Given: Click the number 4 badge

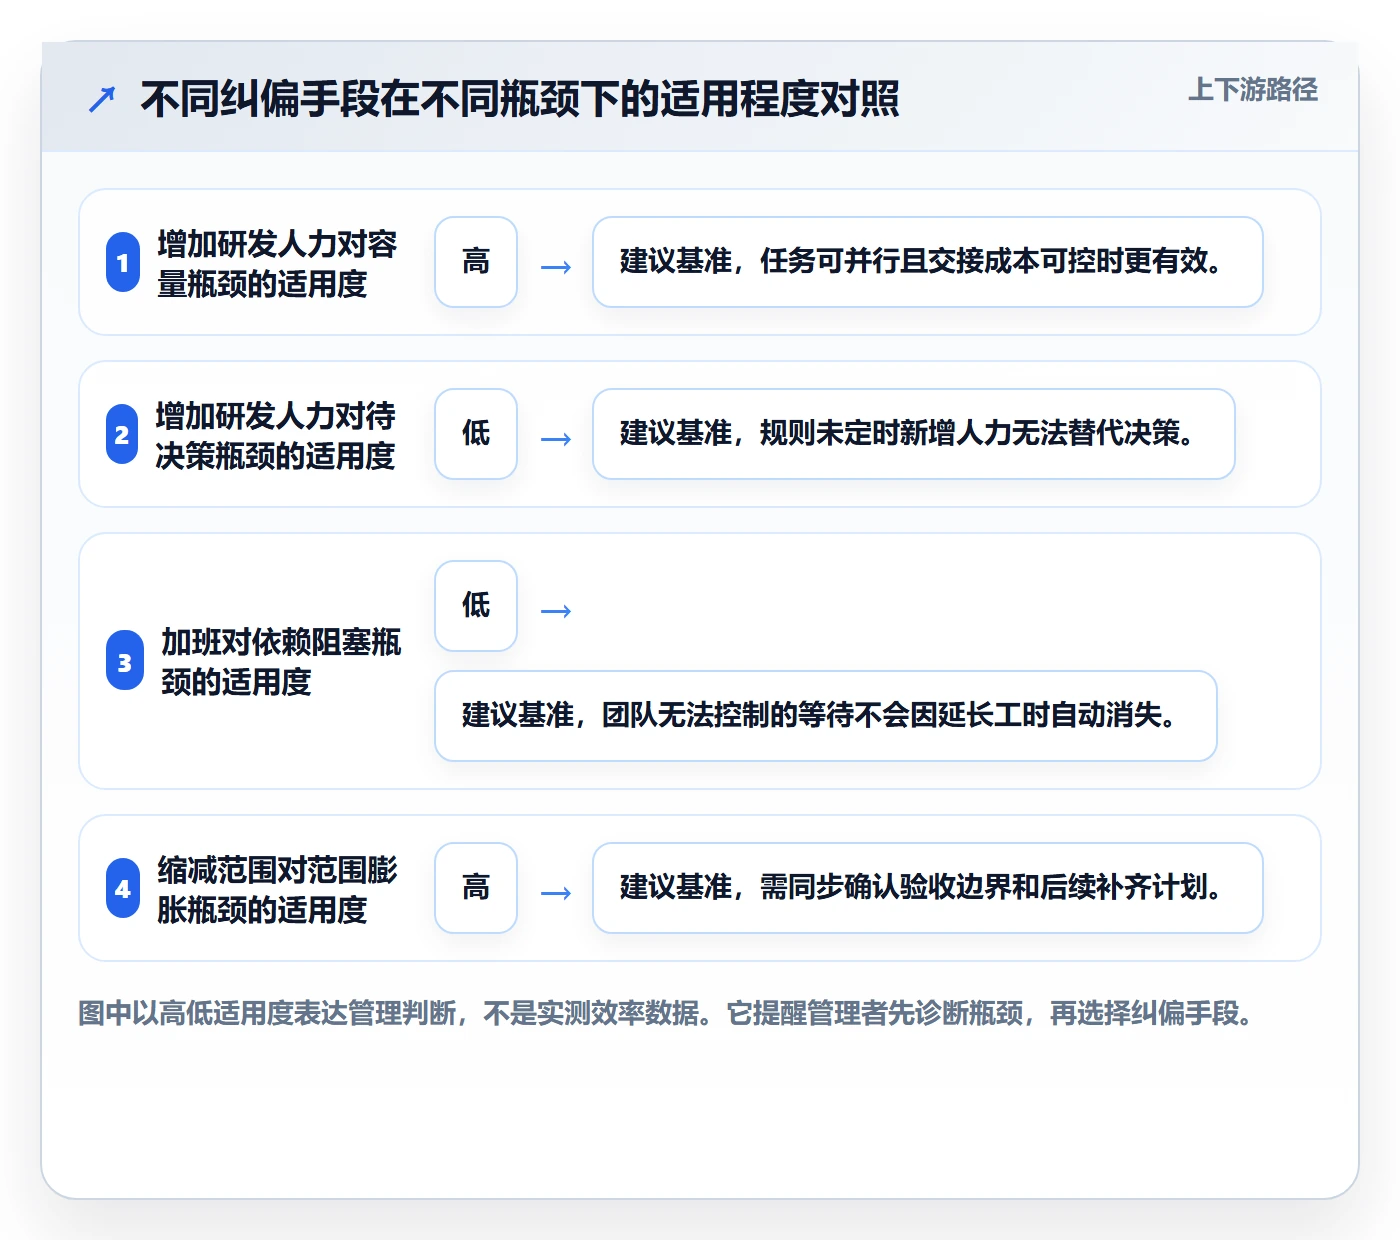Looking at the screenshot, I should (x=123, y=888).
